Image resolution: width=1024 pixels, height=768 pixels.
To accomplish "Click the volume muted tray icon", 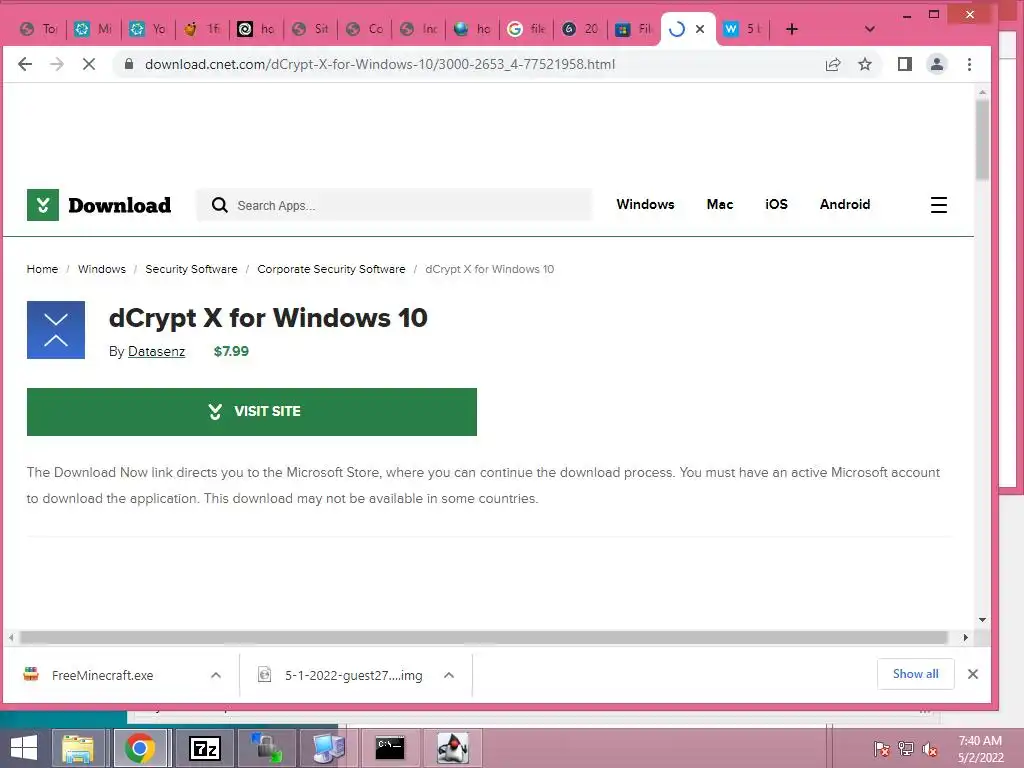I will 930,749.
